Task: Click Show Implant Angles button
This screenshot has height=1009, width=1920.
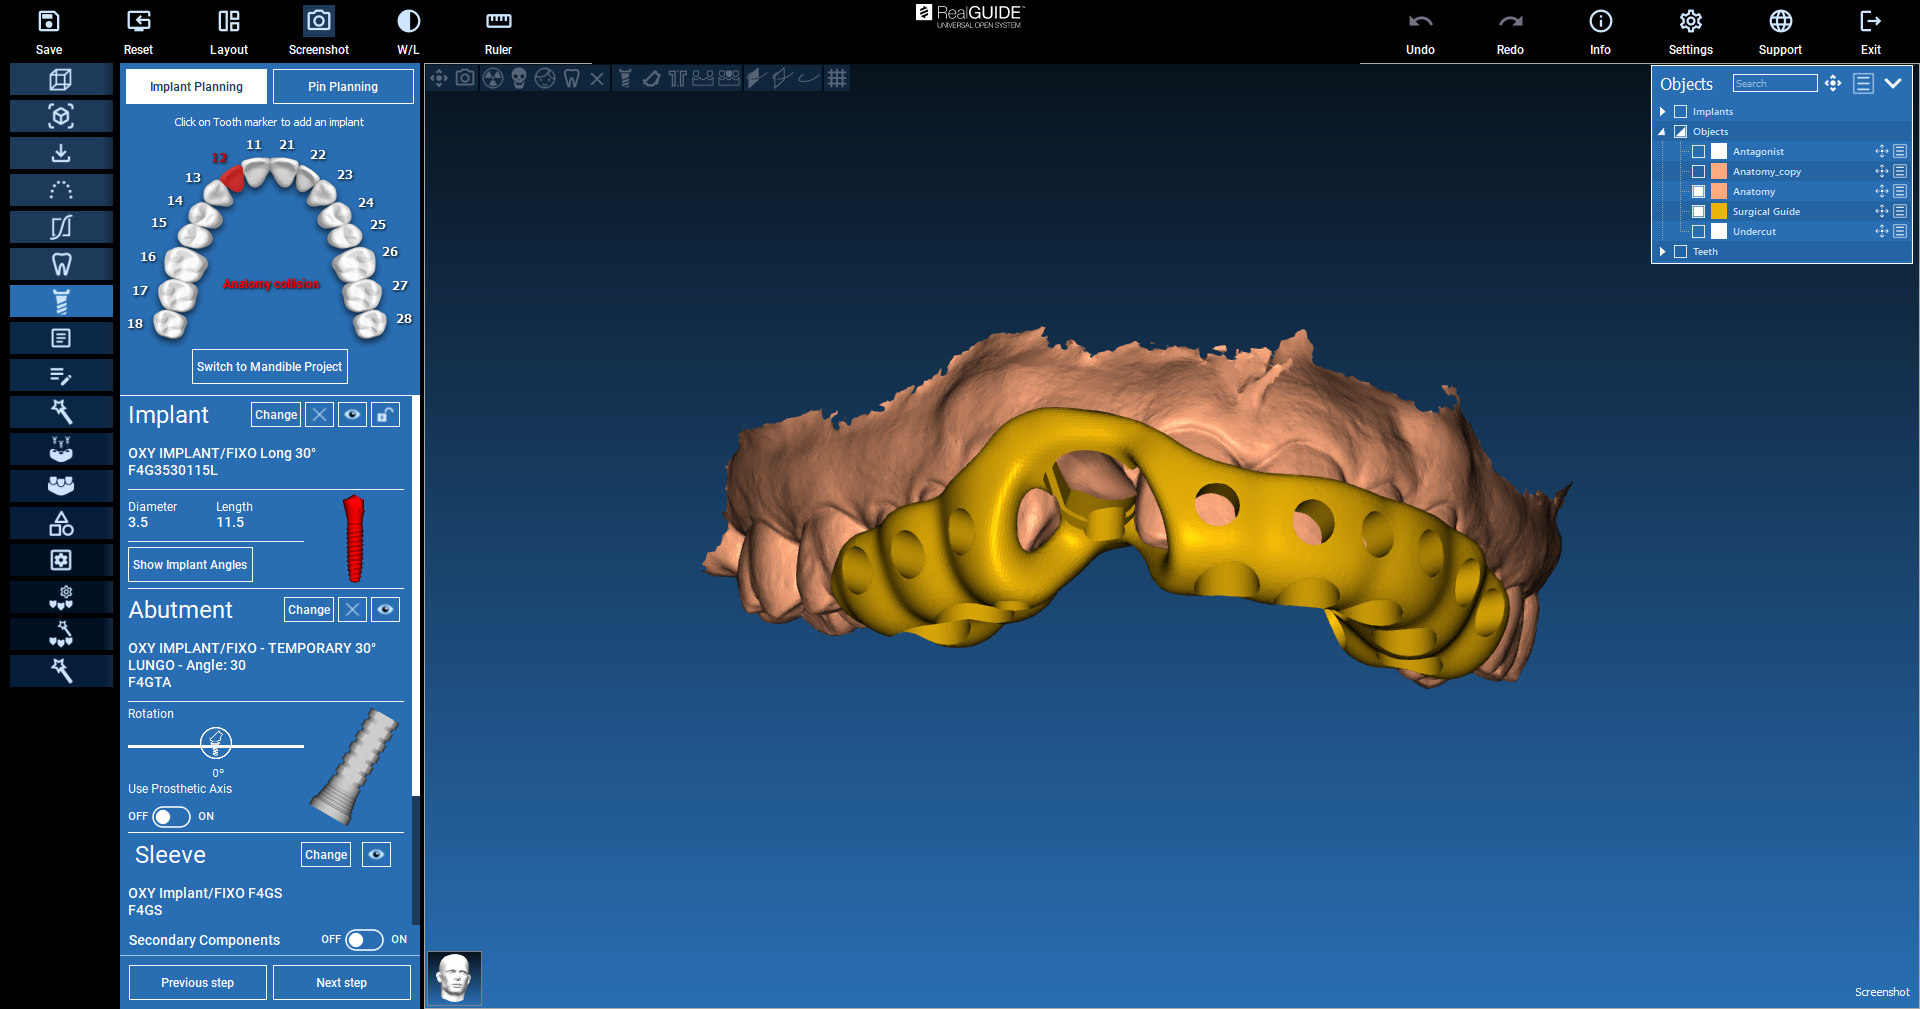Action: (x=190, y=565)
